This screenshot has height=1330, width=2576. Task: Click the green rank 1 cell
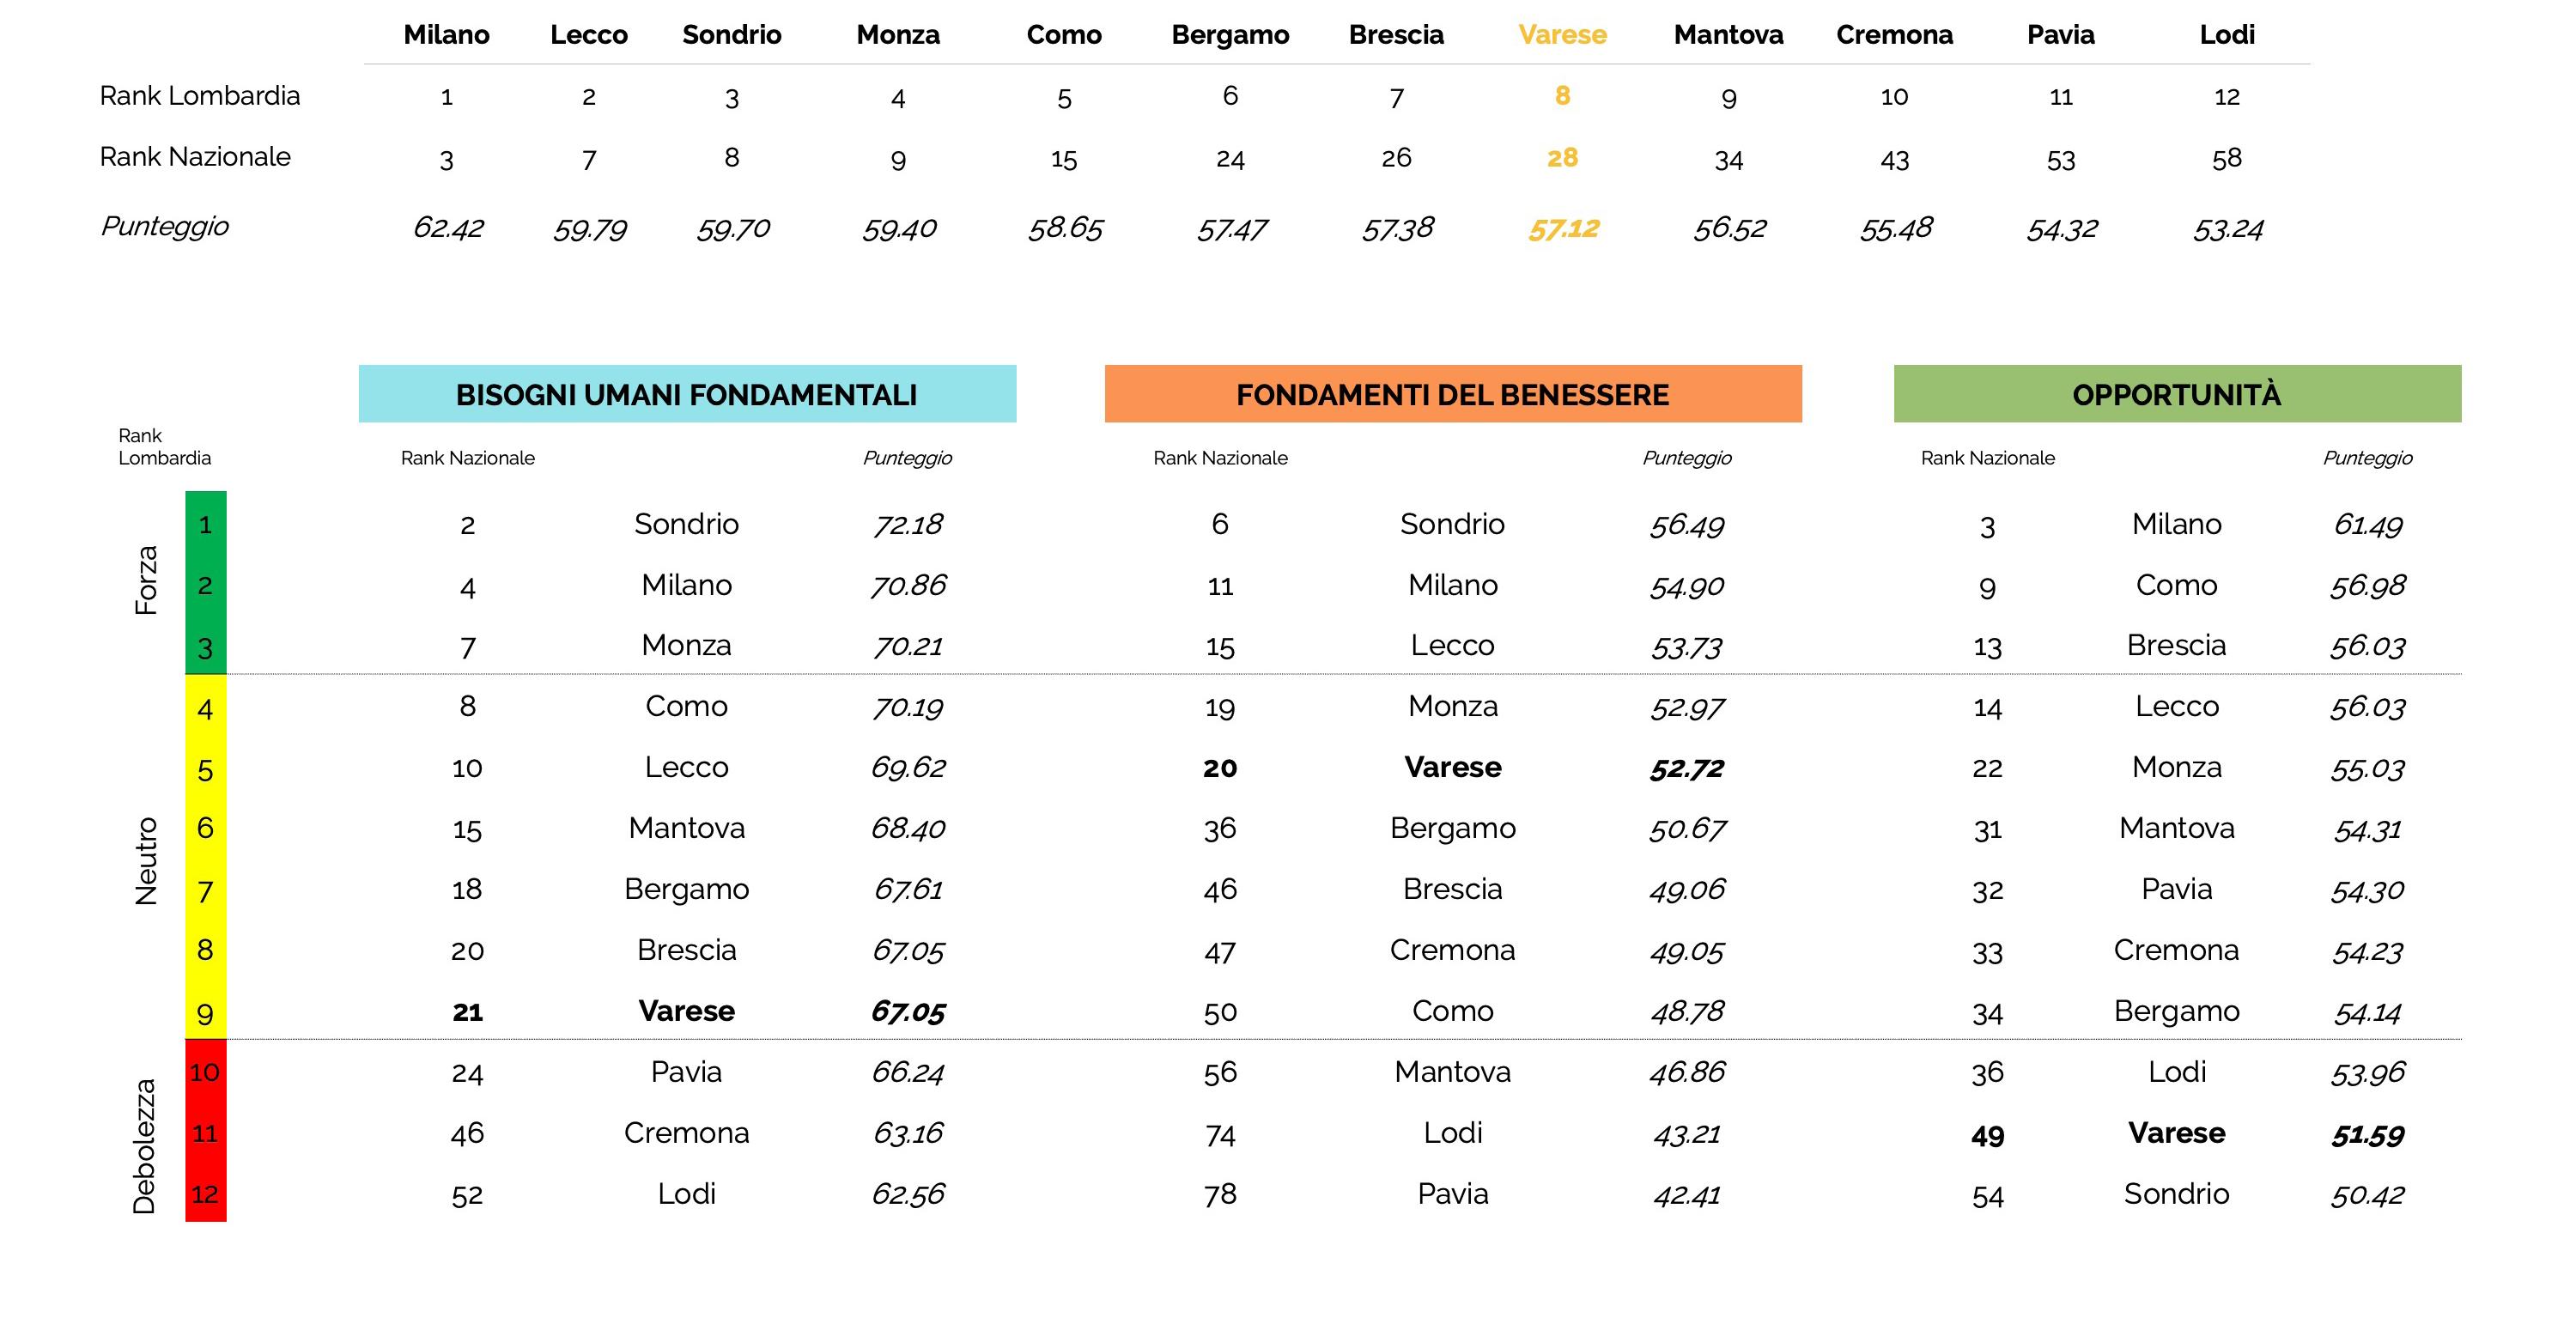(205, 524)
